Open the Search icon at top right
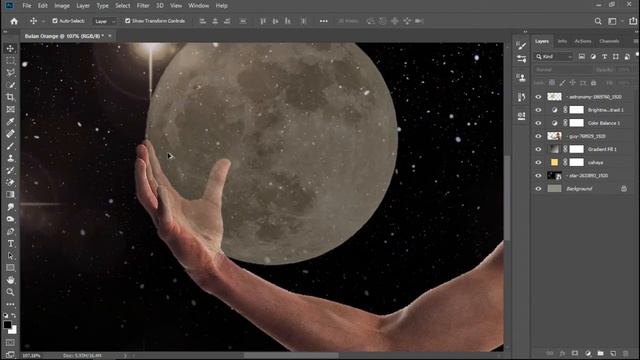The height and width of the screenshot is (360, 640). click(598, 21)
